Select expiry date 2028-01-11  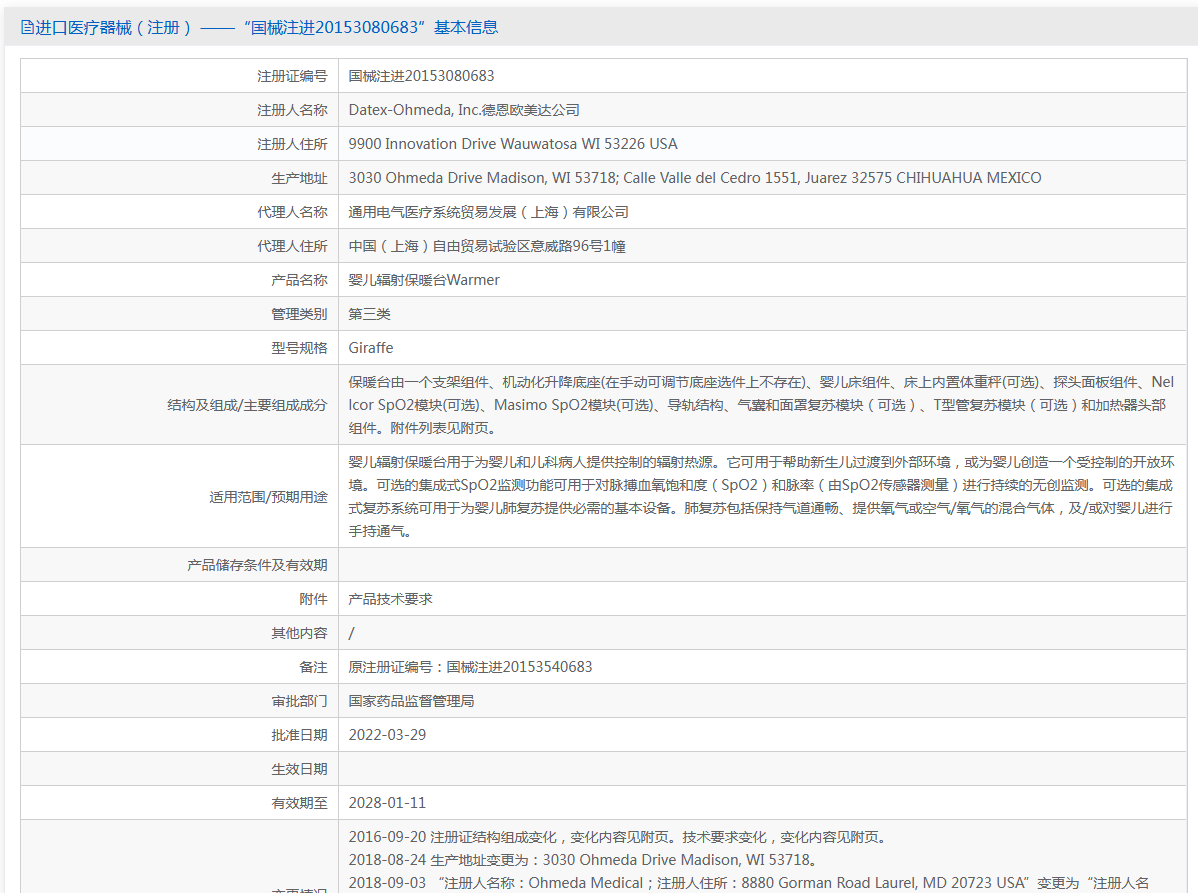(x=387, y=803)
